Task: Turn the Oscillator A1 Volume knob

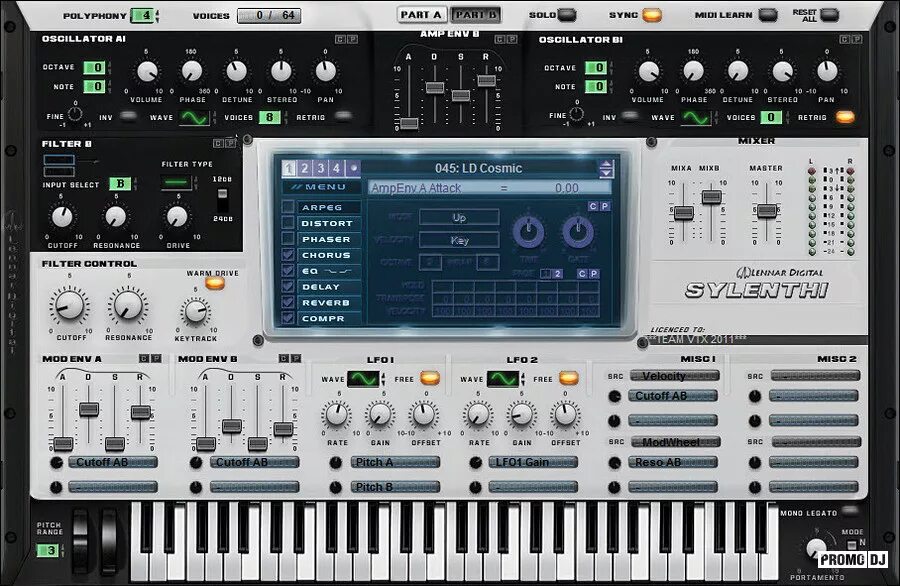Action: [x=147, y=72]
